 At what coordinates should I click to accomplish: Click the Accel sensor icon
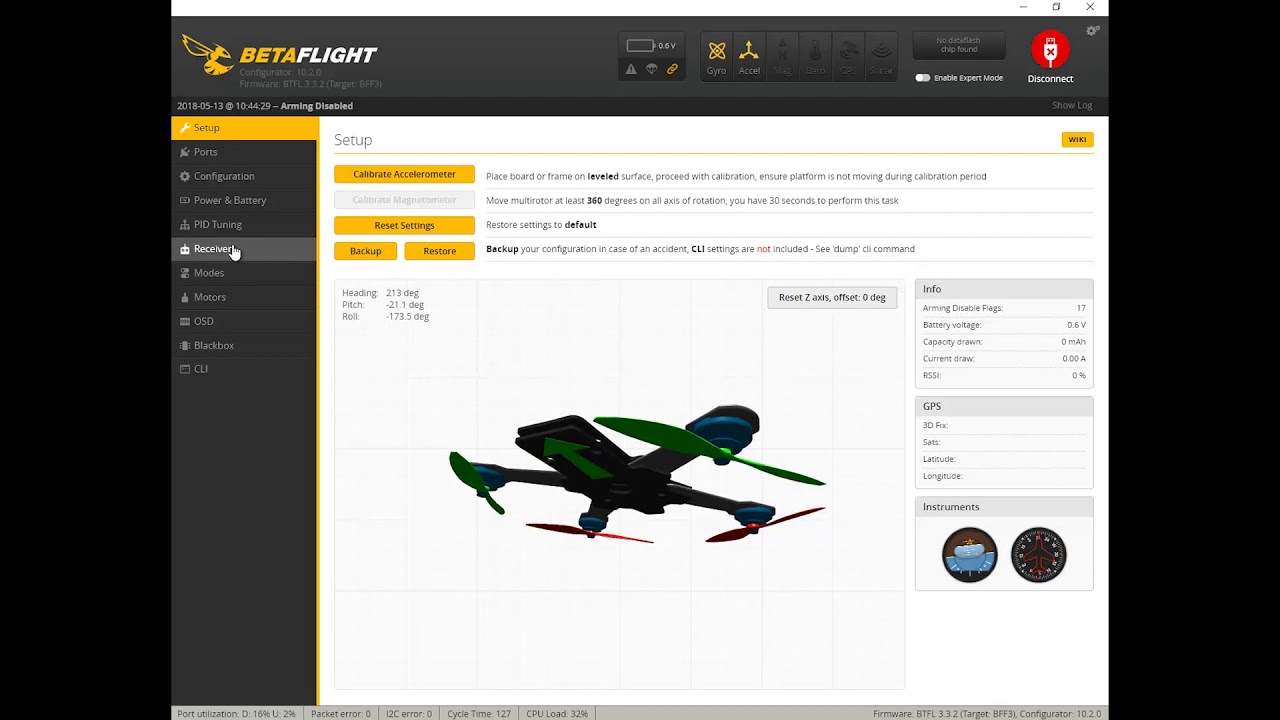click(749, 57)
